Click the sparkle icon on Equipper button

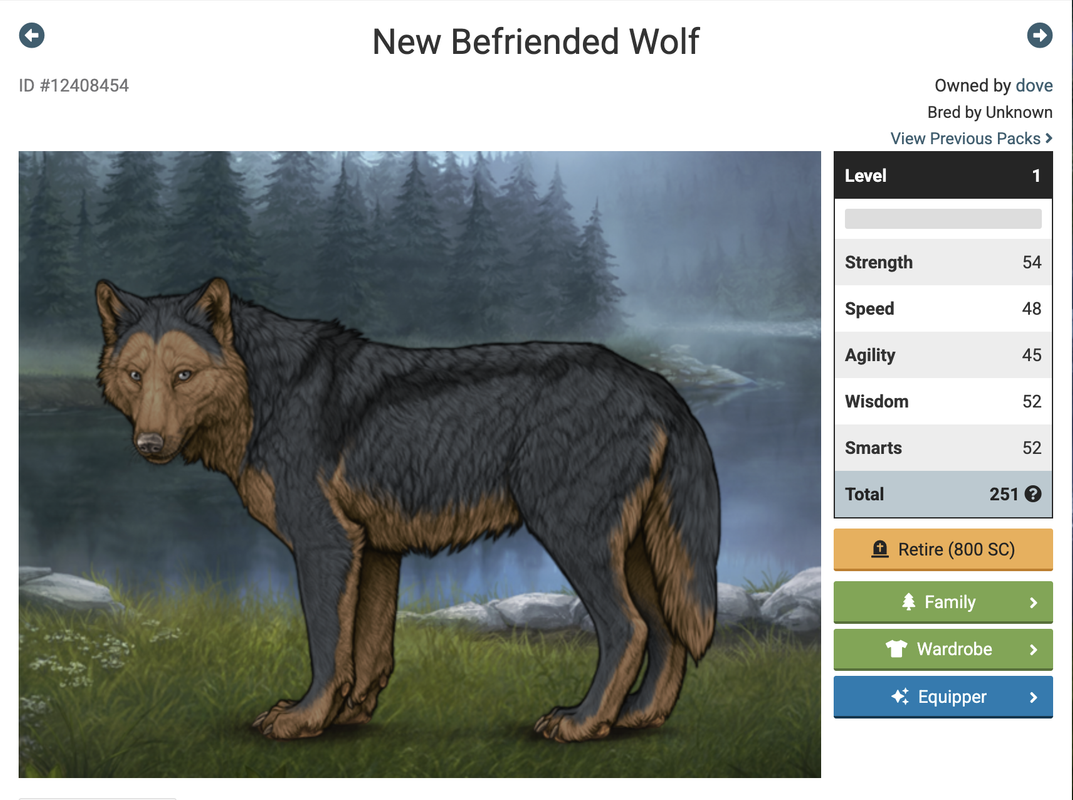click(x=900, y=697)
